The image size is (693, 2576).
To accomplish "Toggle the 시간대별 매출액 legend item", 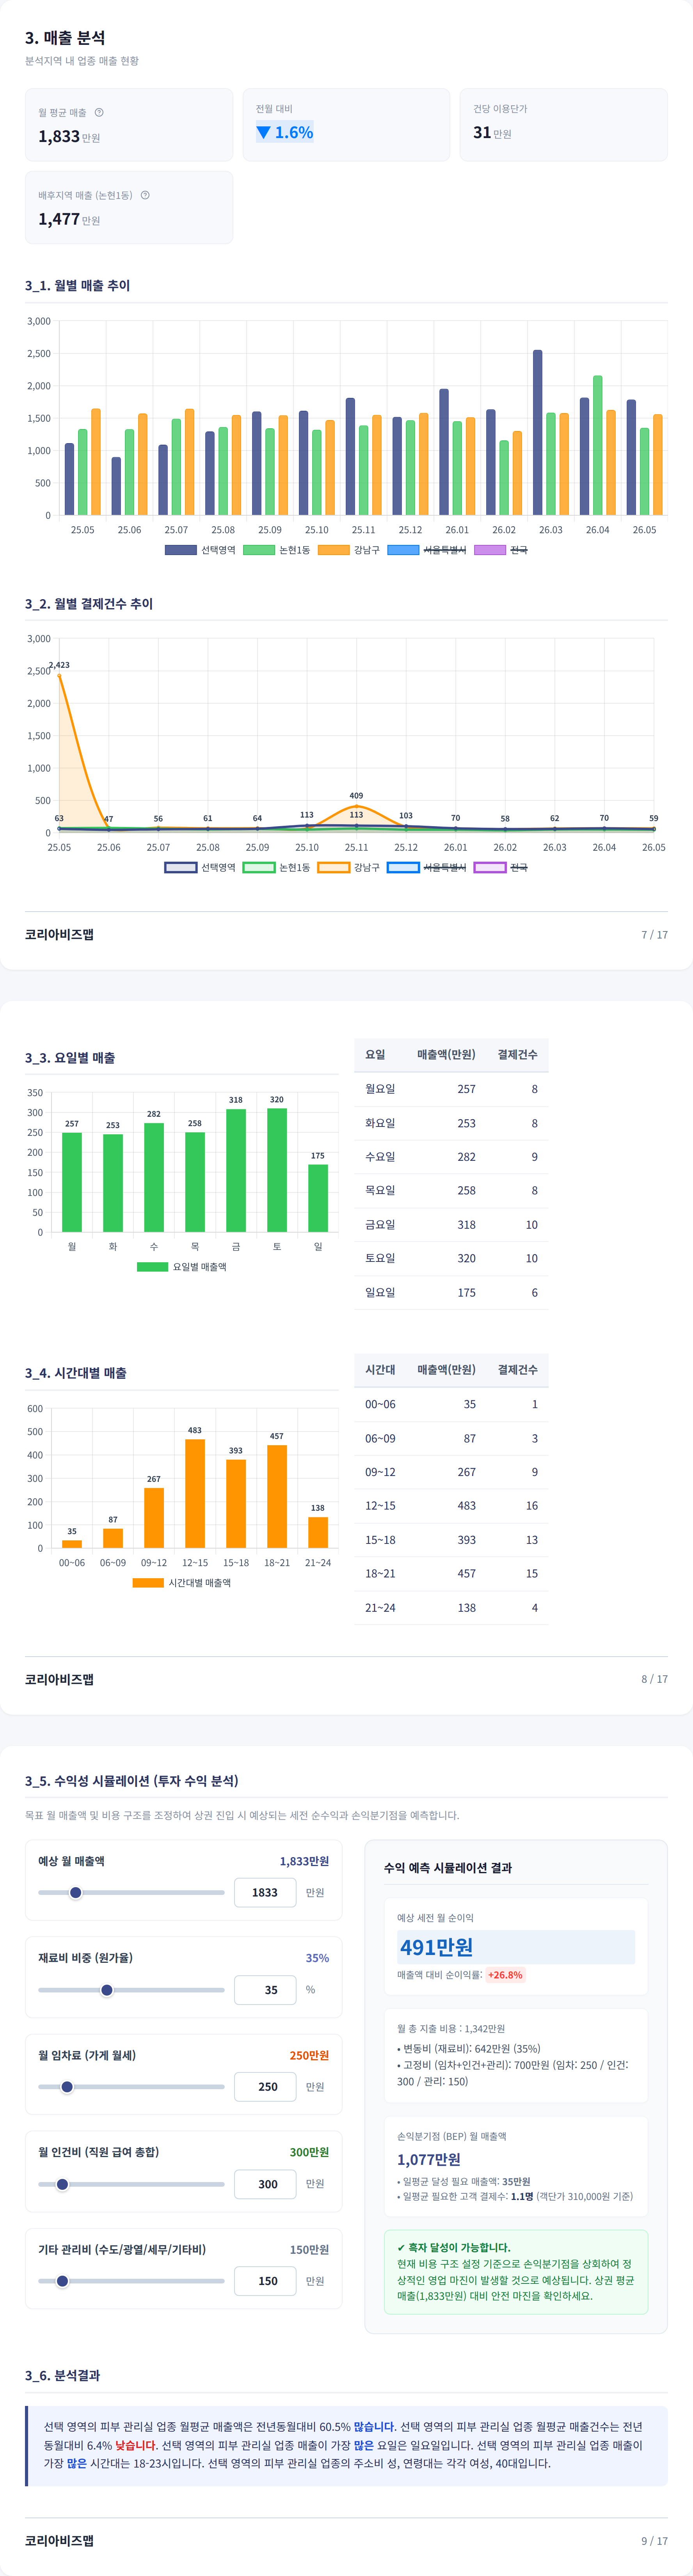I will pos(182,1582).
